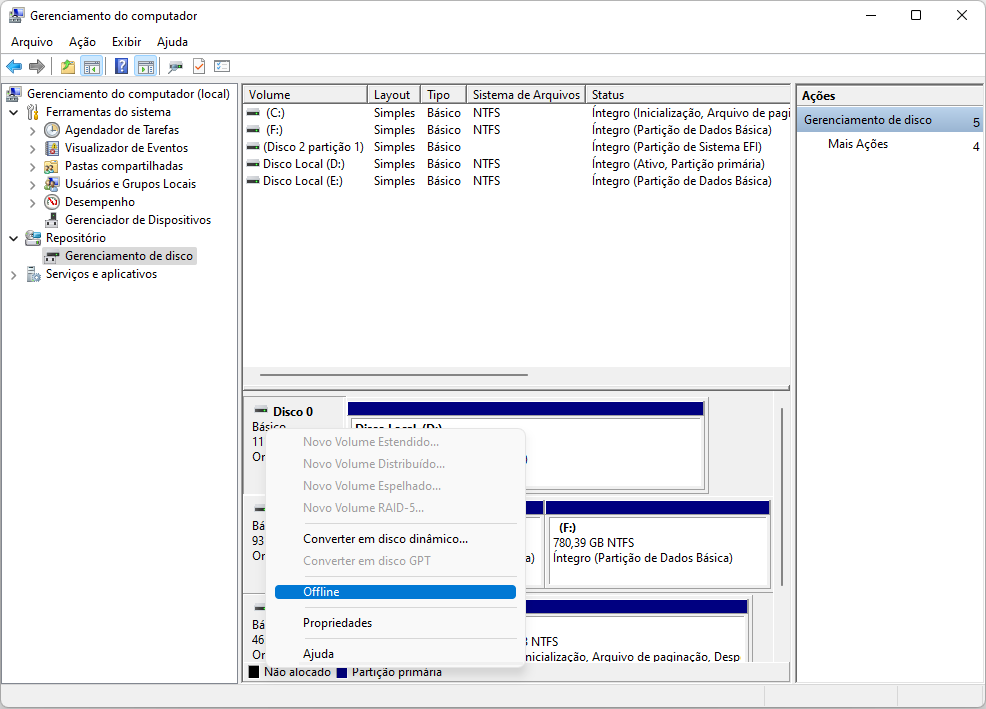Click the blue Back arrow in toolbar
Viewport: 986px width, 709px height.
[x=14, y=67]
